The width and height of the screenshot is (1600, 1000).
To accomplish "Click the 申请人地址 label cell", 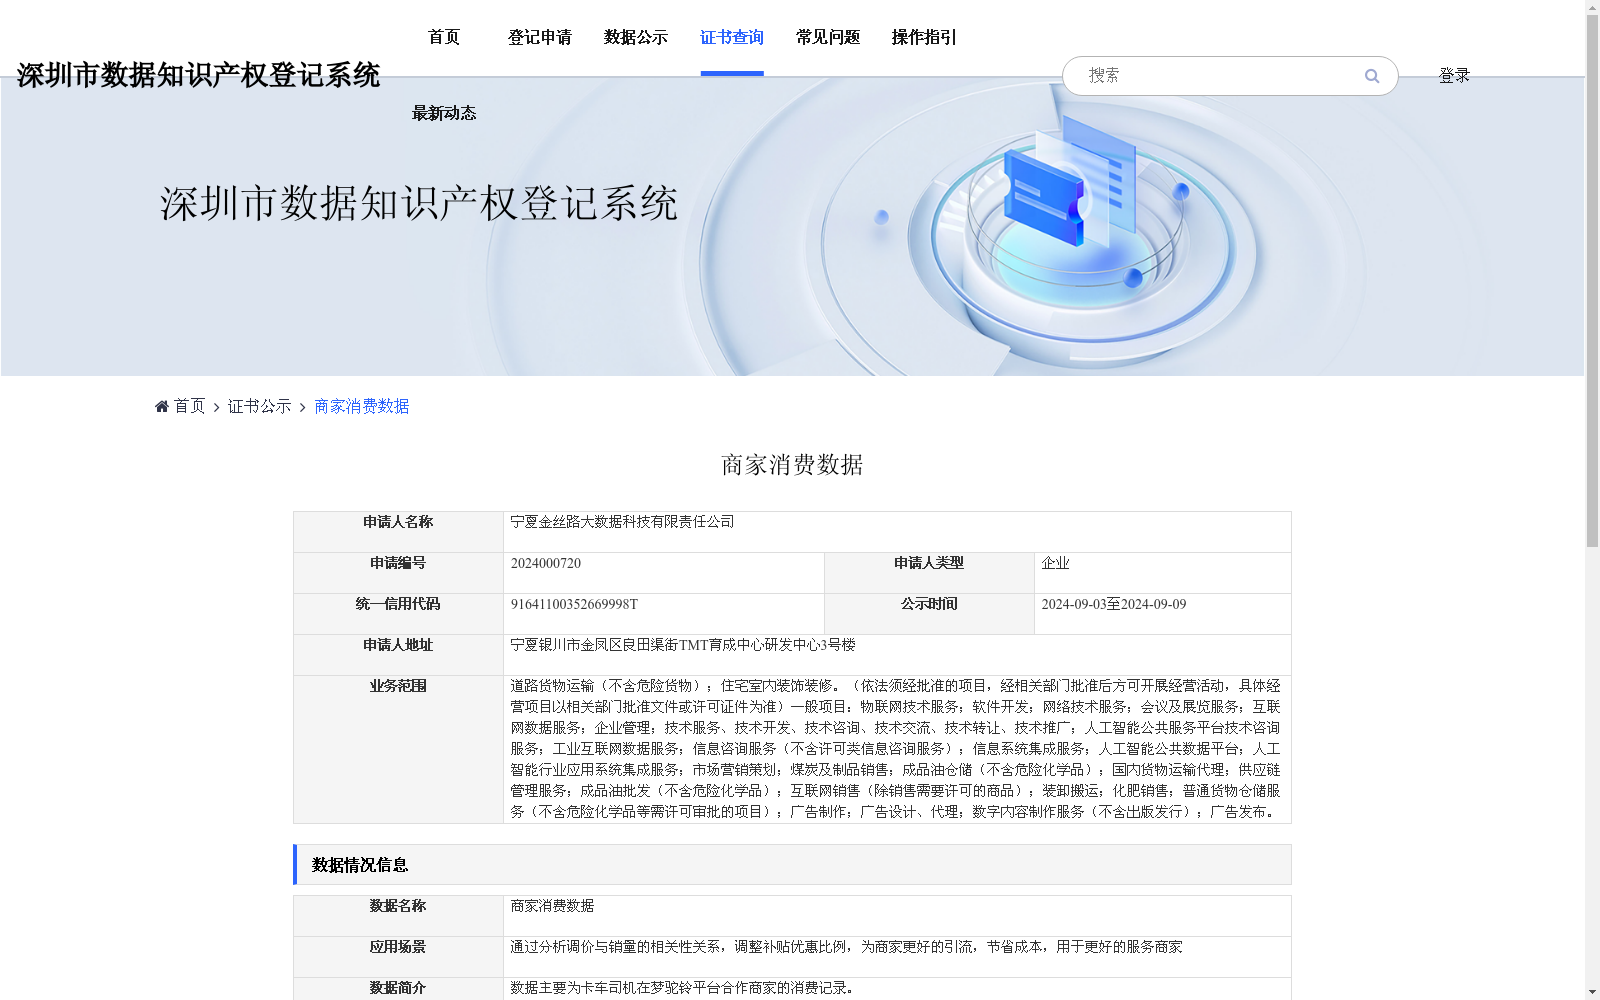I will coord(398,655).
